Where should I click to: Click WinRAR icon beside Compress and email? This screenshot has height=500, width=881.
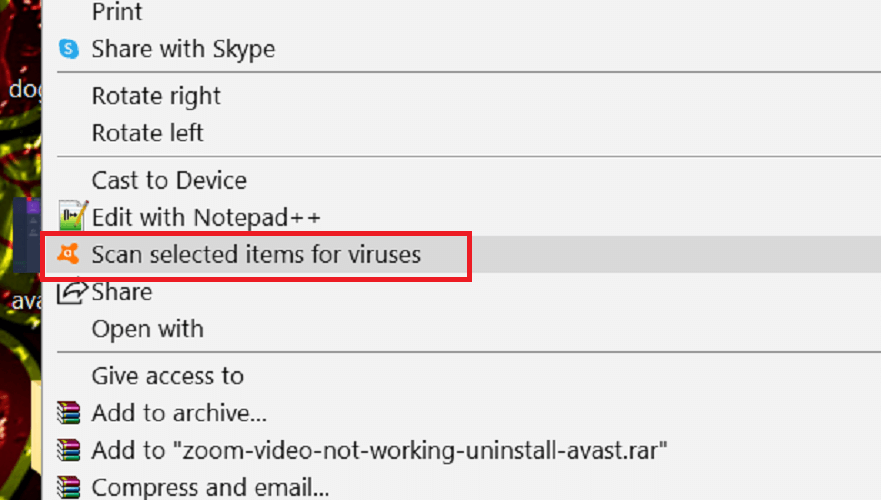(x=69, y=487)
